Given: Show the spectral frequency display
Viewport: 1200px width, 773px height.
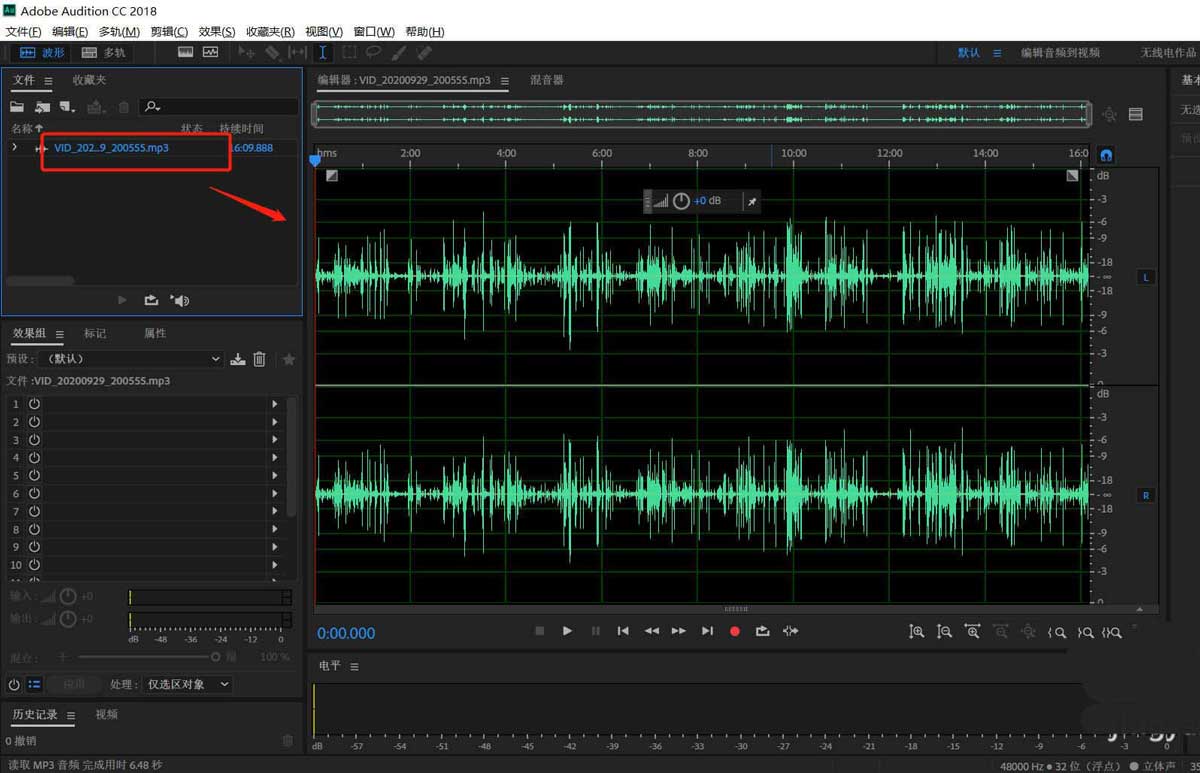Looking at the screenshot, I should (185, 52).
